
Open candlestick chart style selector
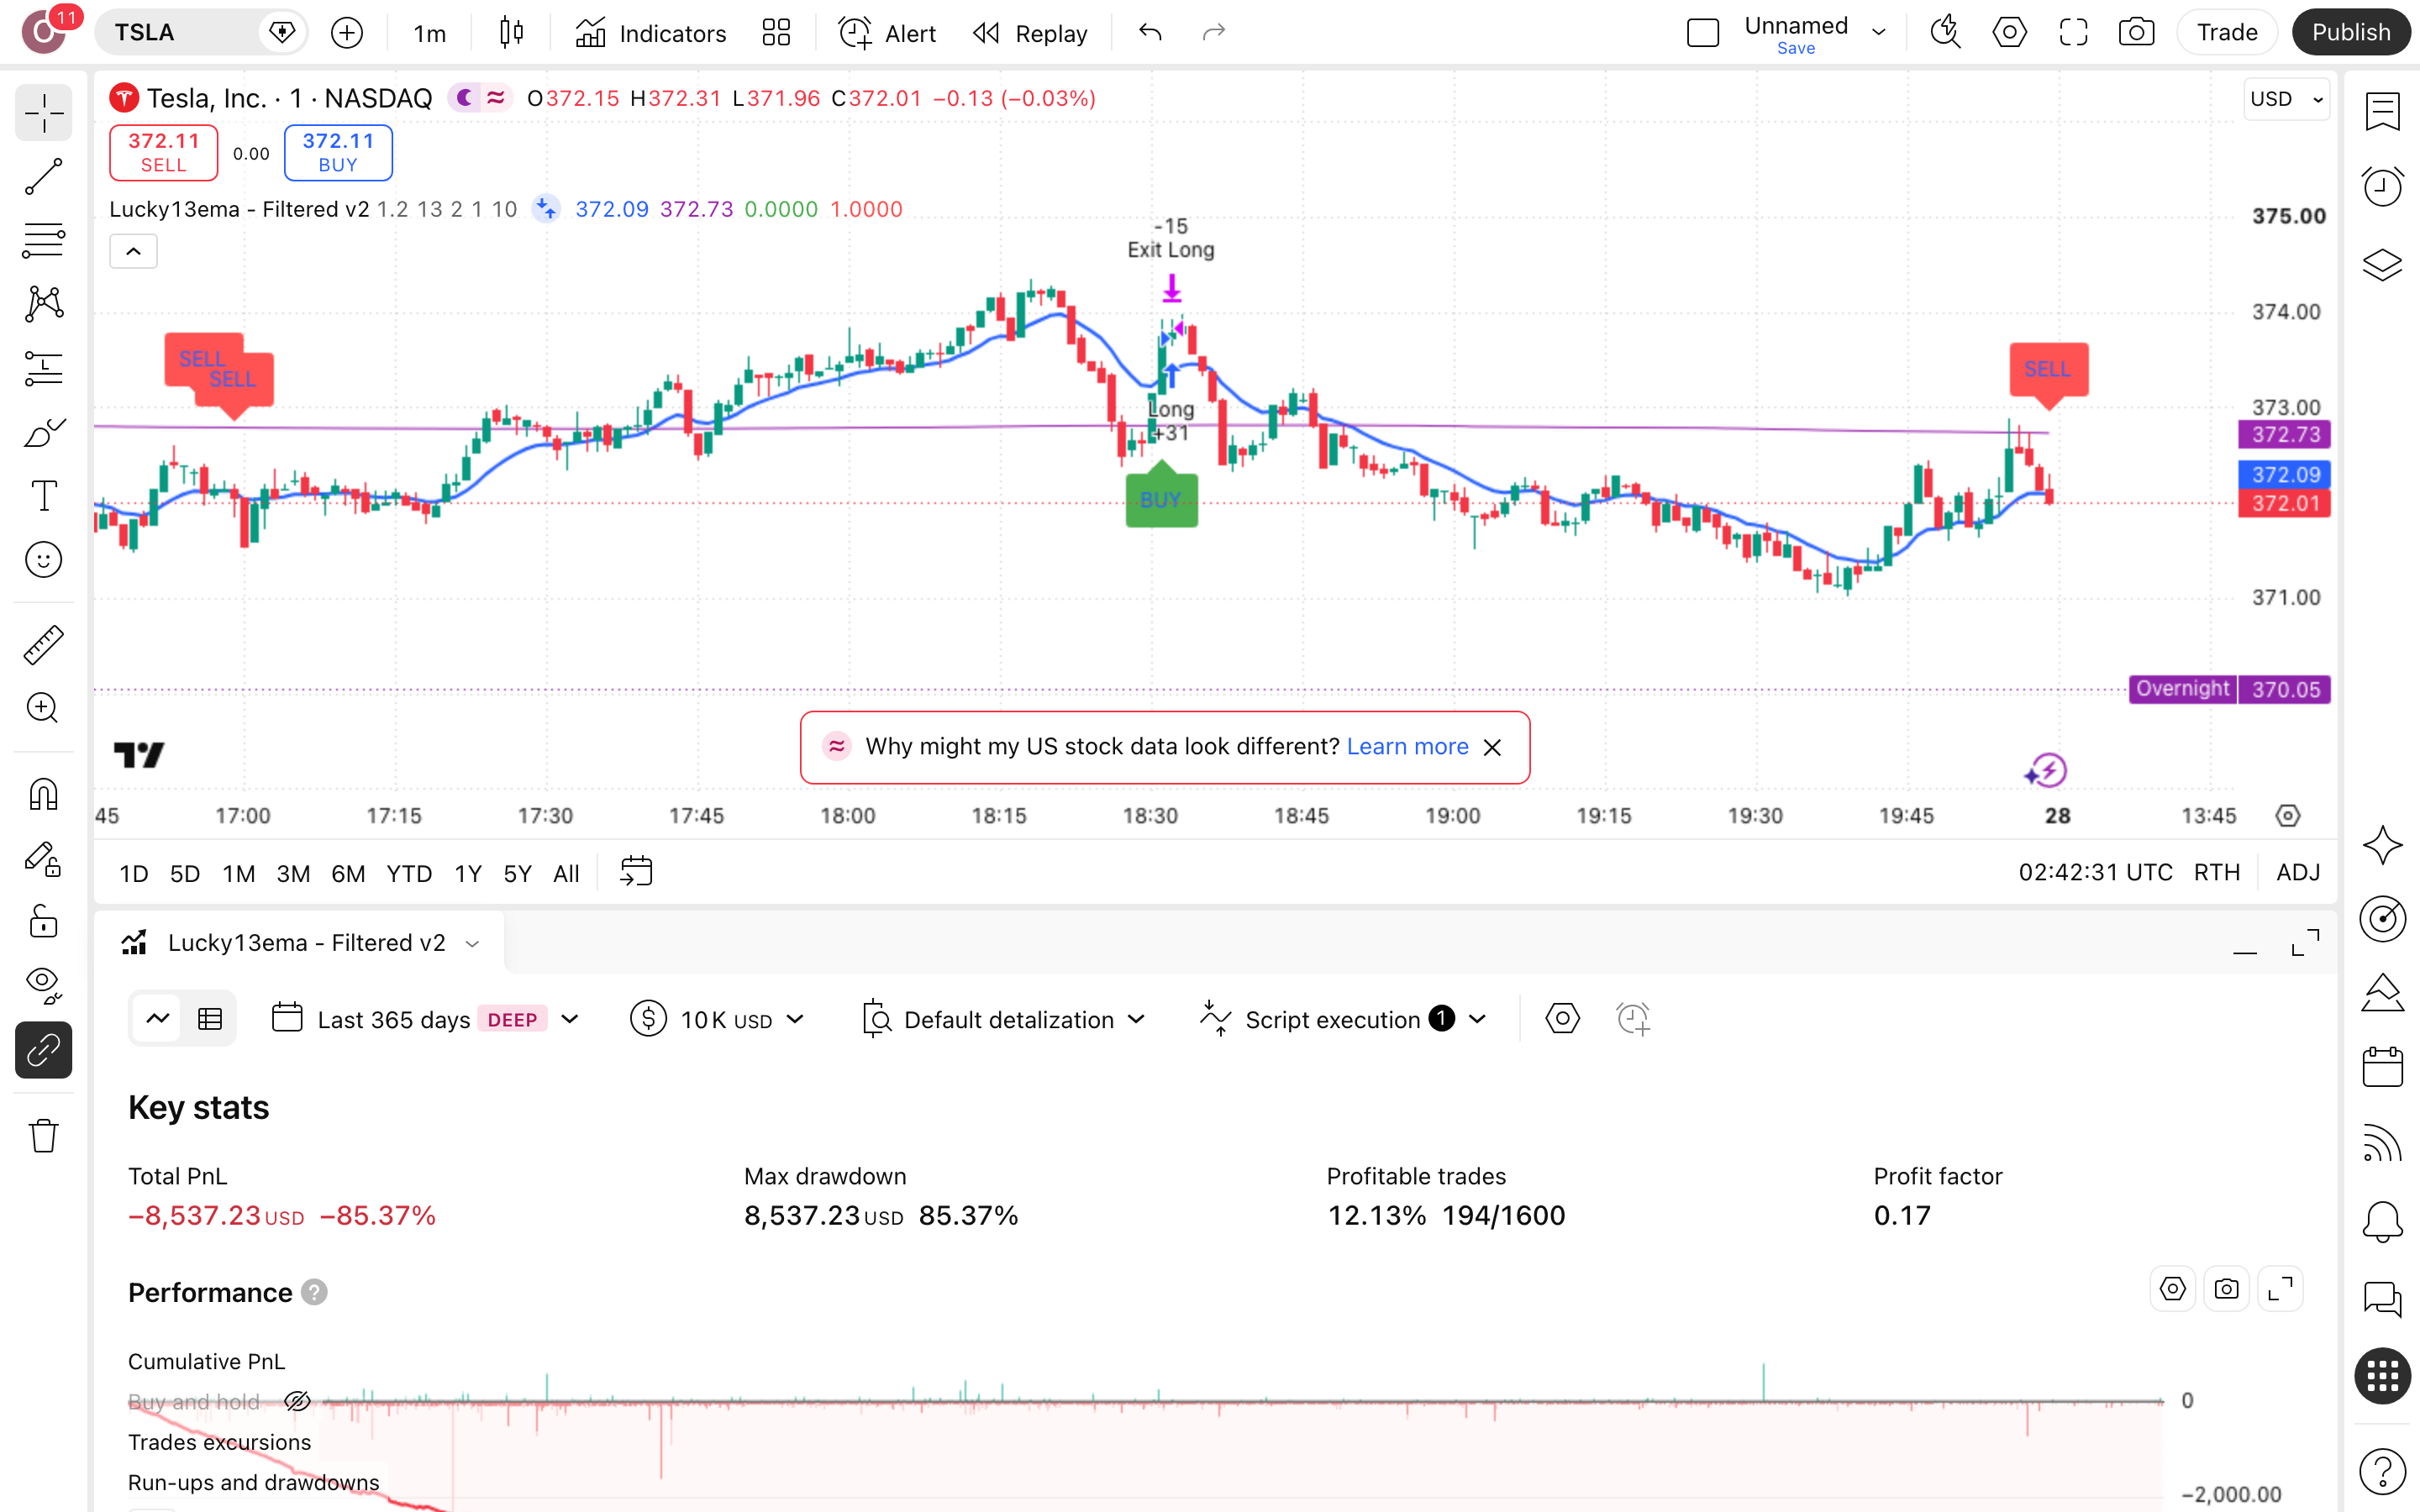pyautogui.click(x=511, y=33)
